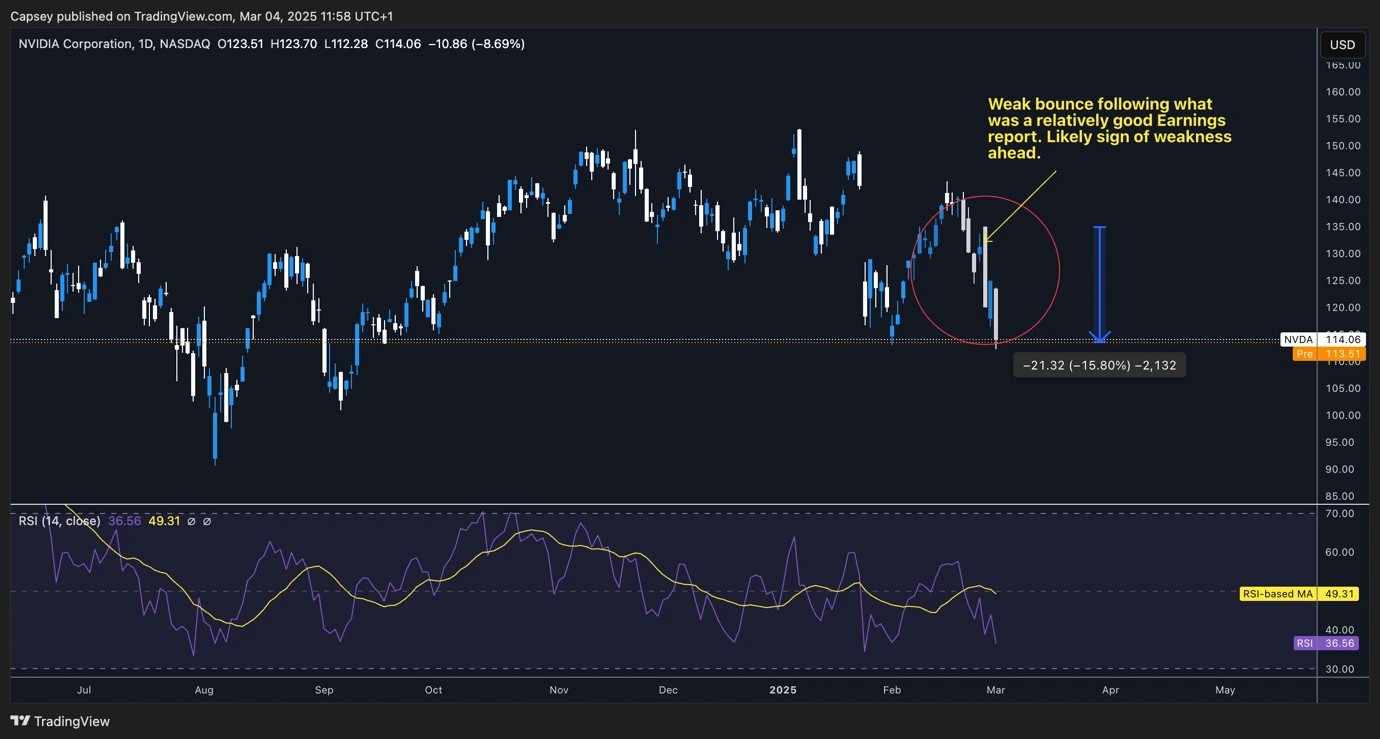The image size is (1380, 739).
Task: Click the −21.32 (−15.80%) measurement label
Action: pyautogui.click(x=1099, y=365)
